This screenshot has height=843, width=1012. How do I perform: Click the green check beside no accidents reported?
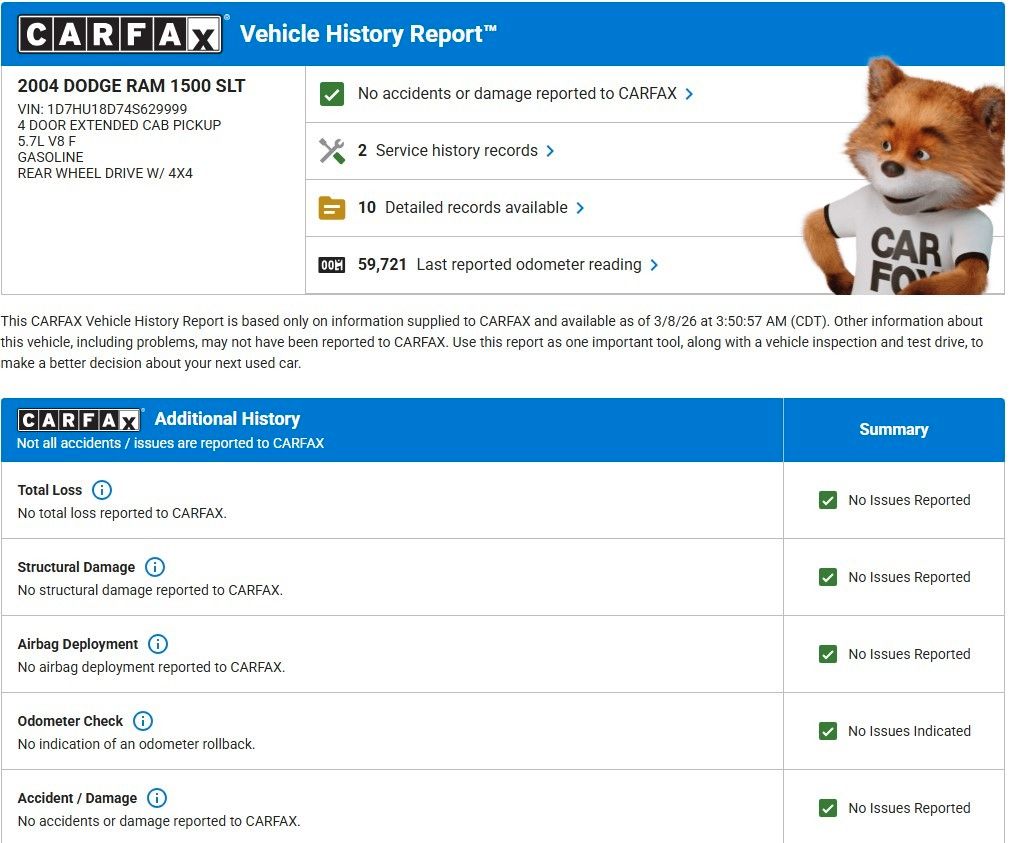tap(332, 94)
